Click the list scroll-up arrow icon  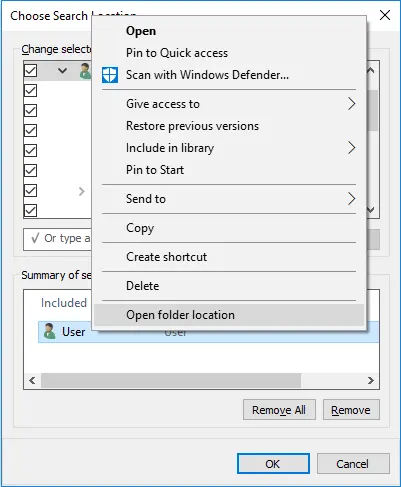click(x=370, y=70)
